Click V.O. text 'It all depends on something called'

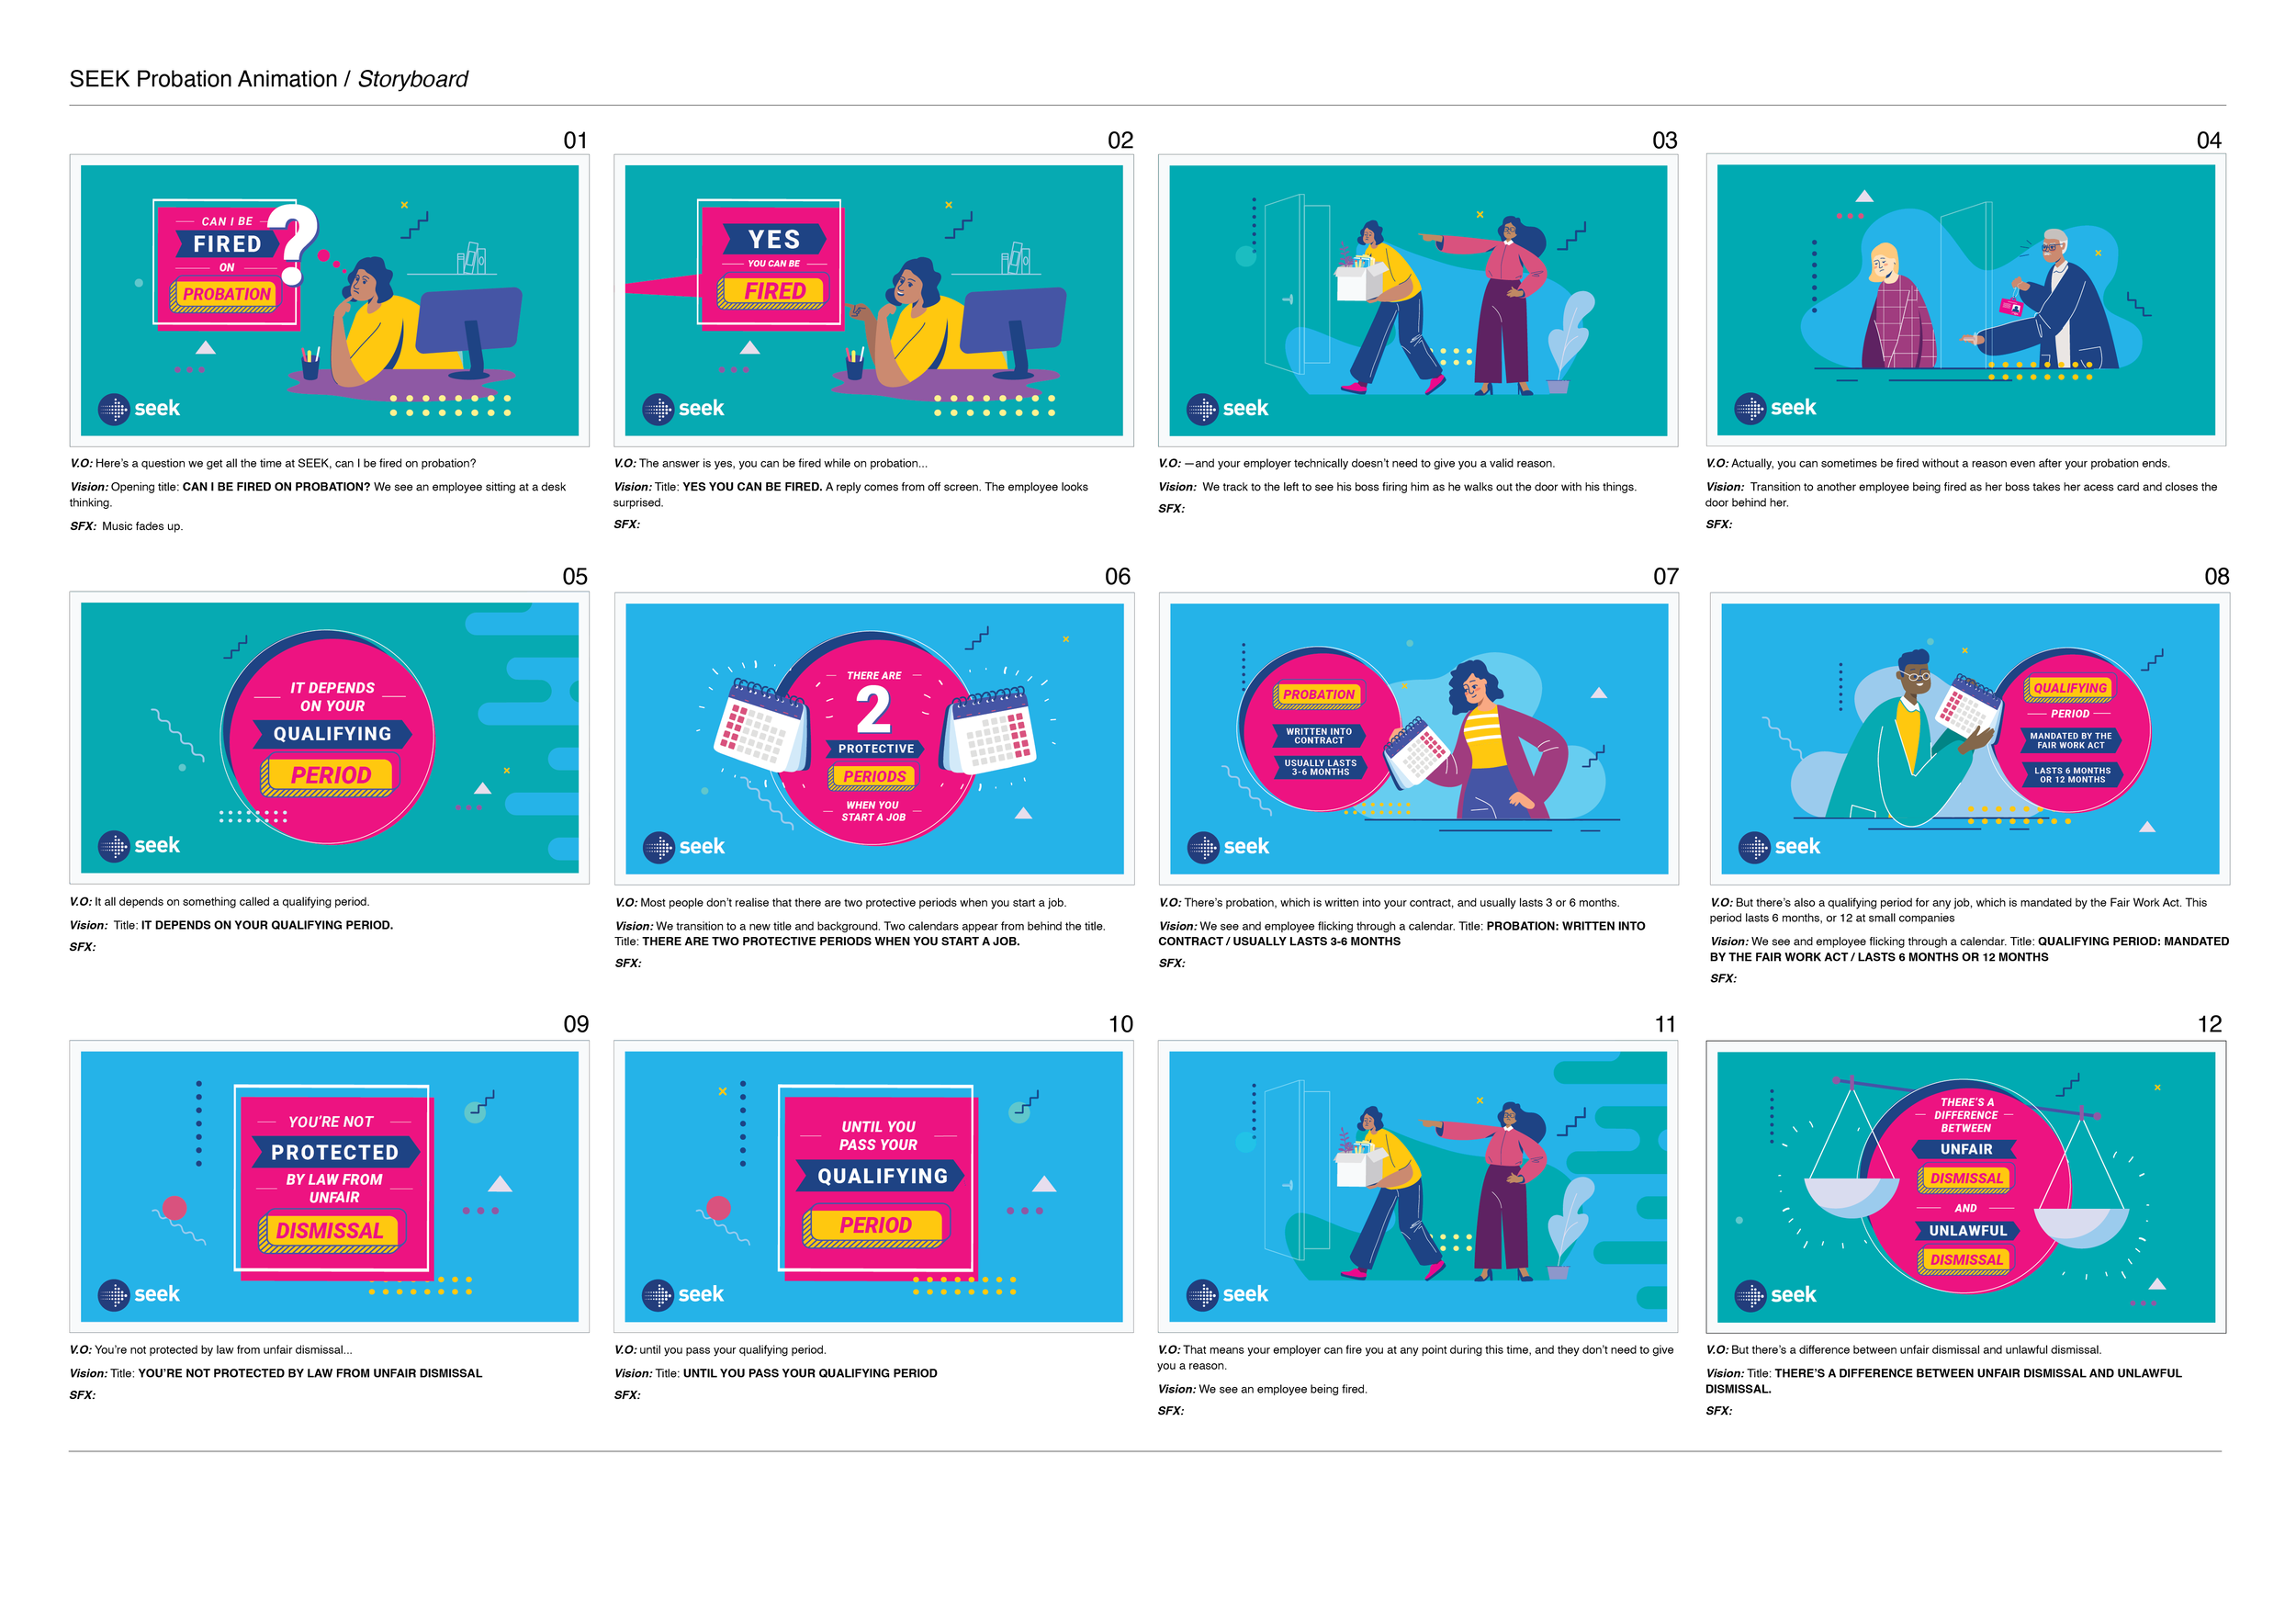tap(220, 901)
